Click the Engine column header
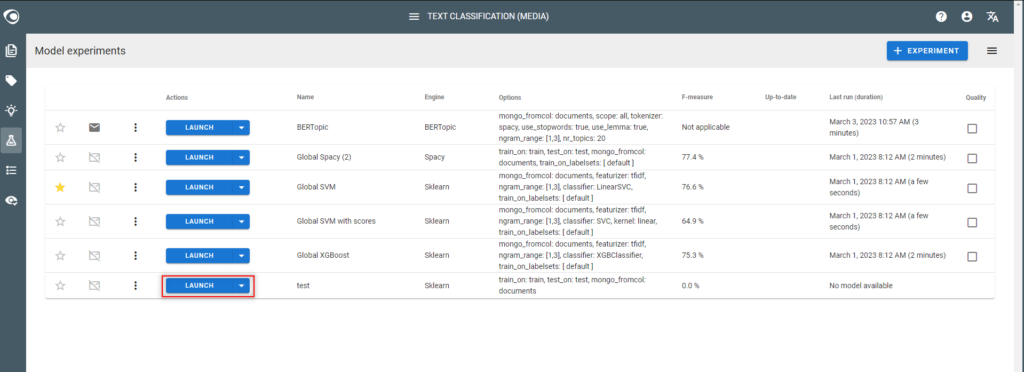 [434, 97]
